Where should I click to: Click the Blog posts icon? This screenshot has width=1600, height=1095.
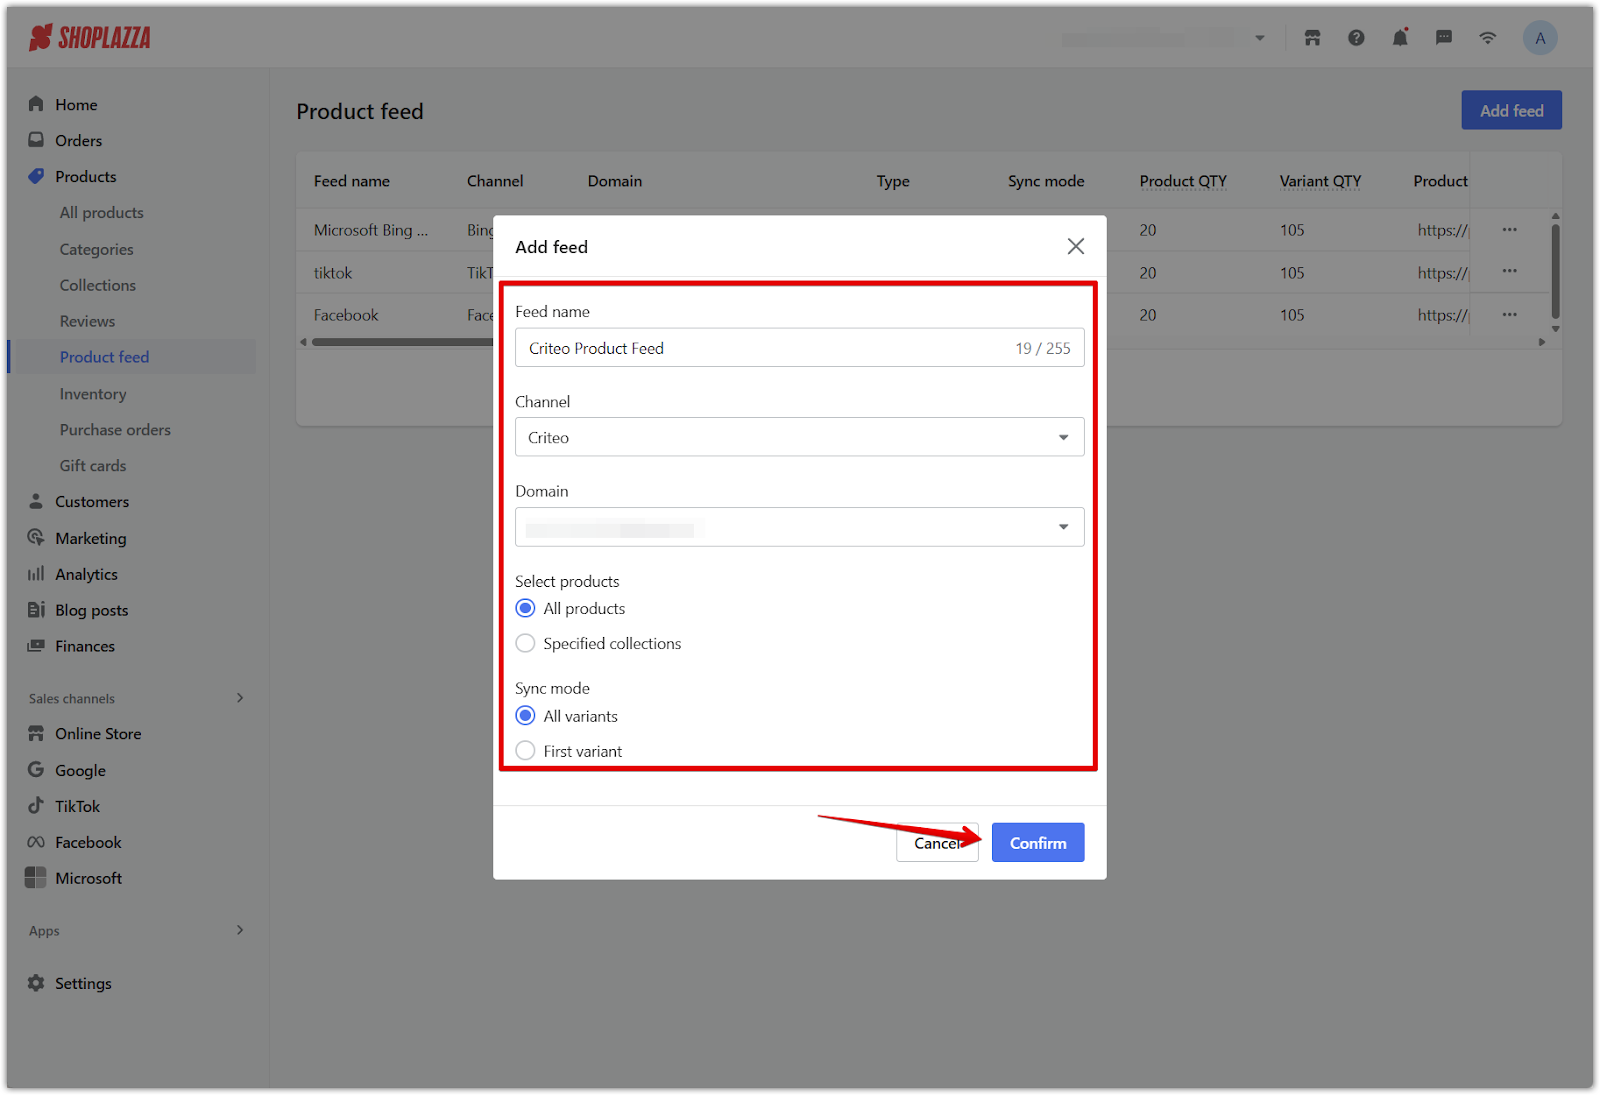pyautogui.click(x=36, y=610)
